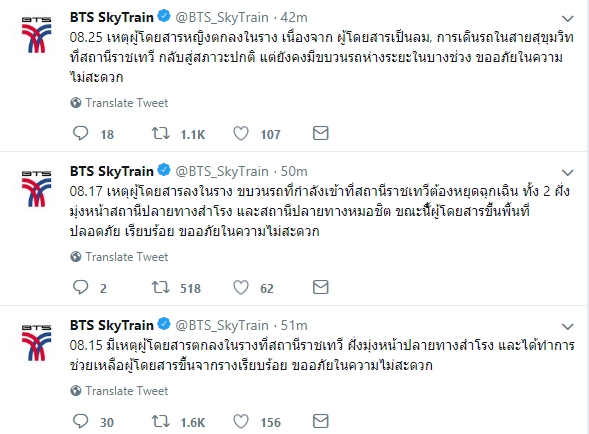Open the @BTS_SkyTrain handle on the 51m tweet

(222, 325)
